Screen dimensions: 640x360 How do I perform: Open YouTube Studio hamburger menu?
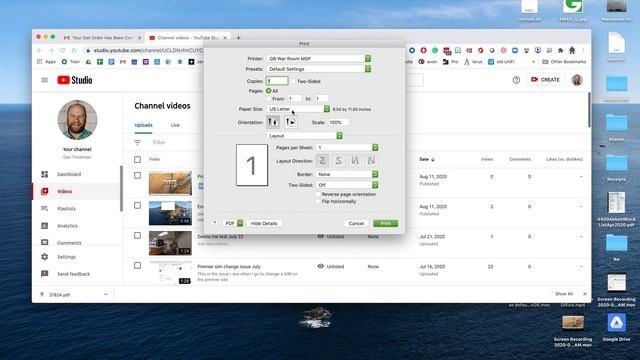[x=44, y=80]
